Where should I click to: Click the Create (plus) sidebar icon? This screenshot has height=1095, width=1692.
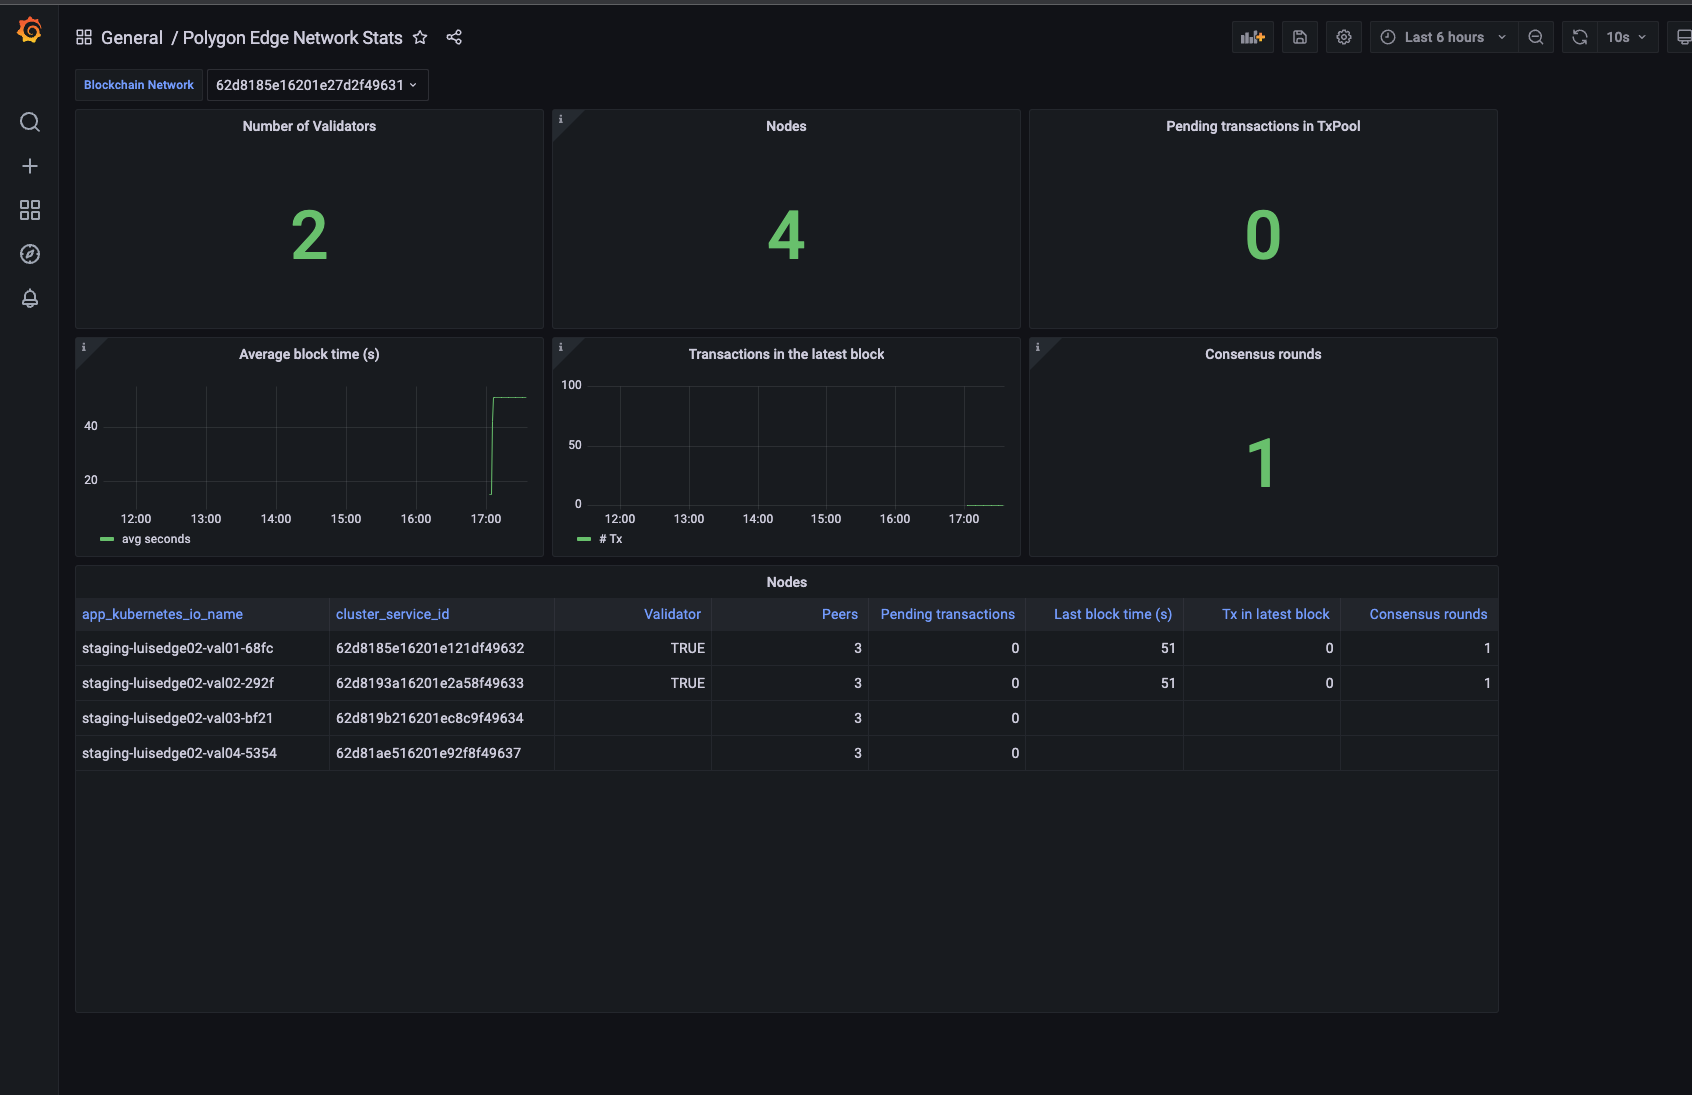29,166
